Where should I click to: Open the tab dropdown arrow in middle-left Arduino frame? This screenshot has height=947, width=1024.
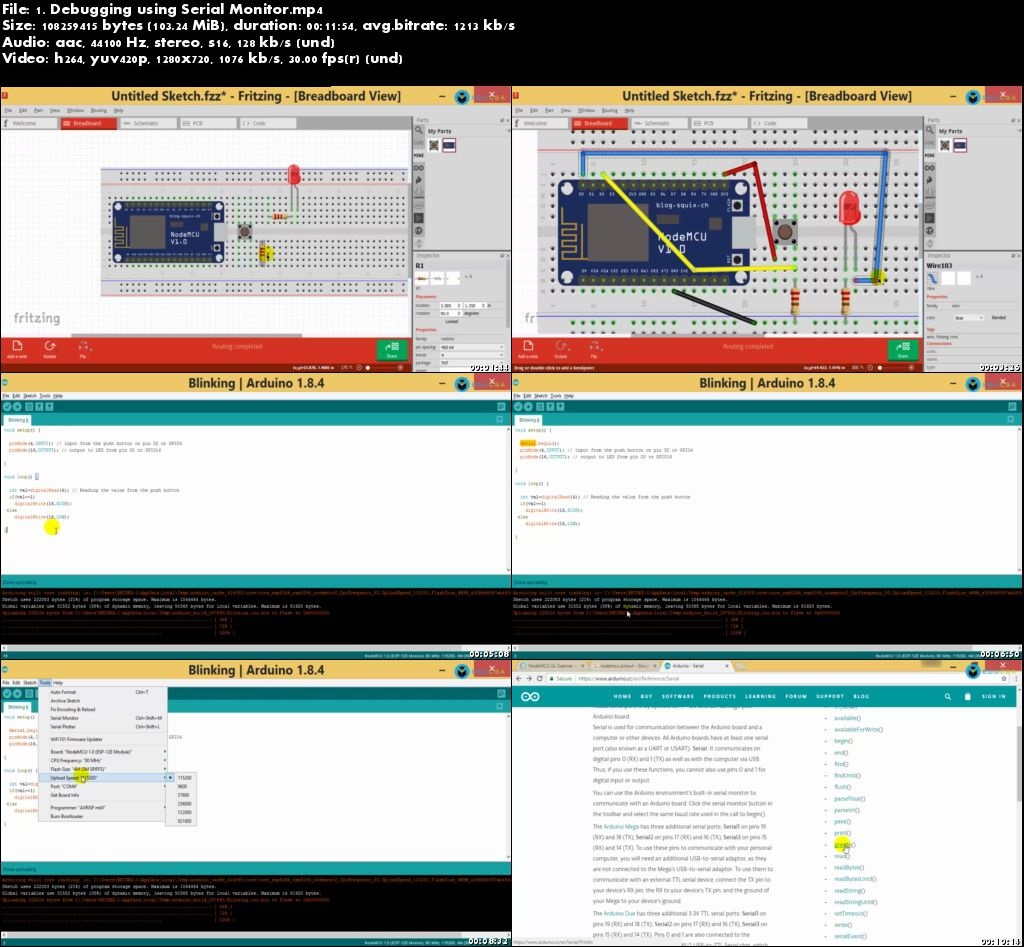click(x=500, y=419)
